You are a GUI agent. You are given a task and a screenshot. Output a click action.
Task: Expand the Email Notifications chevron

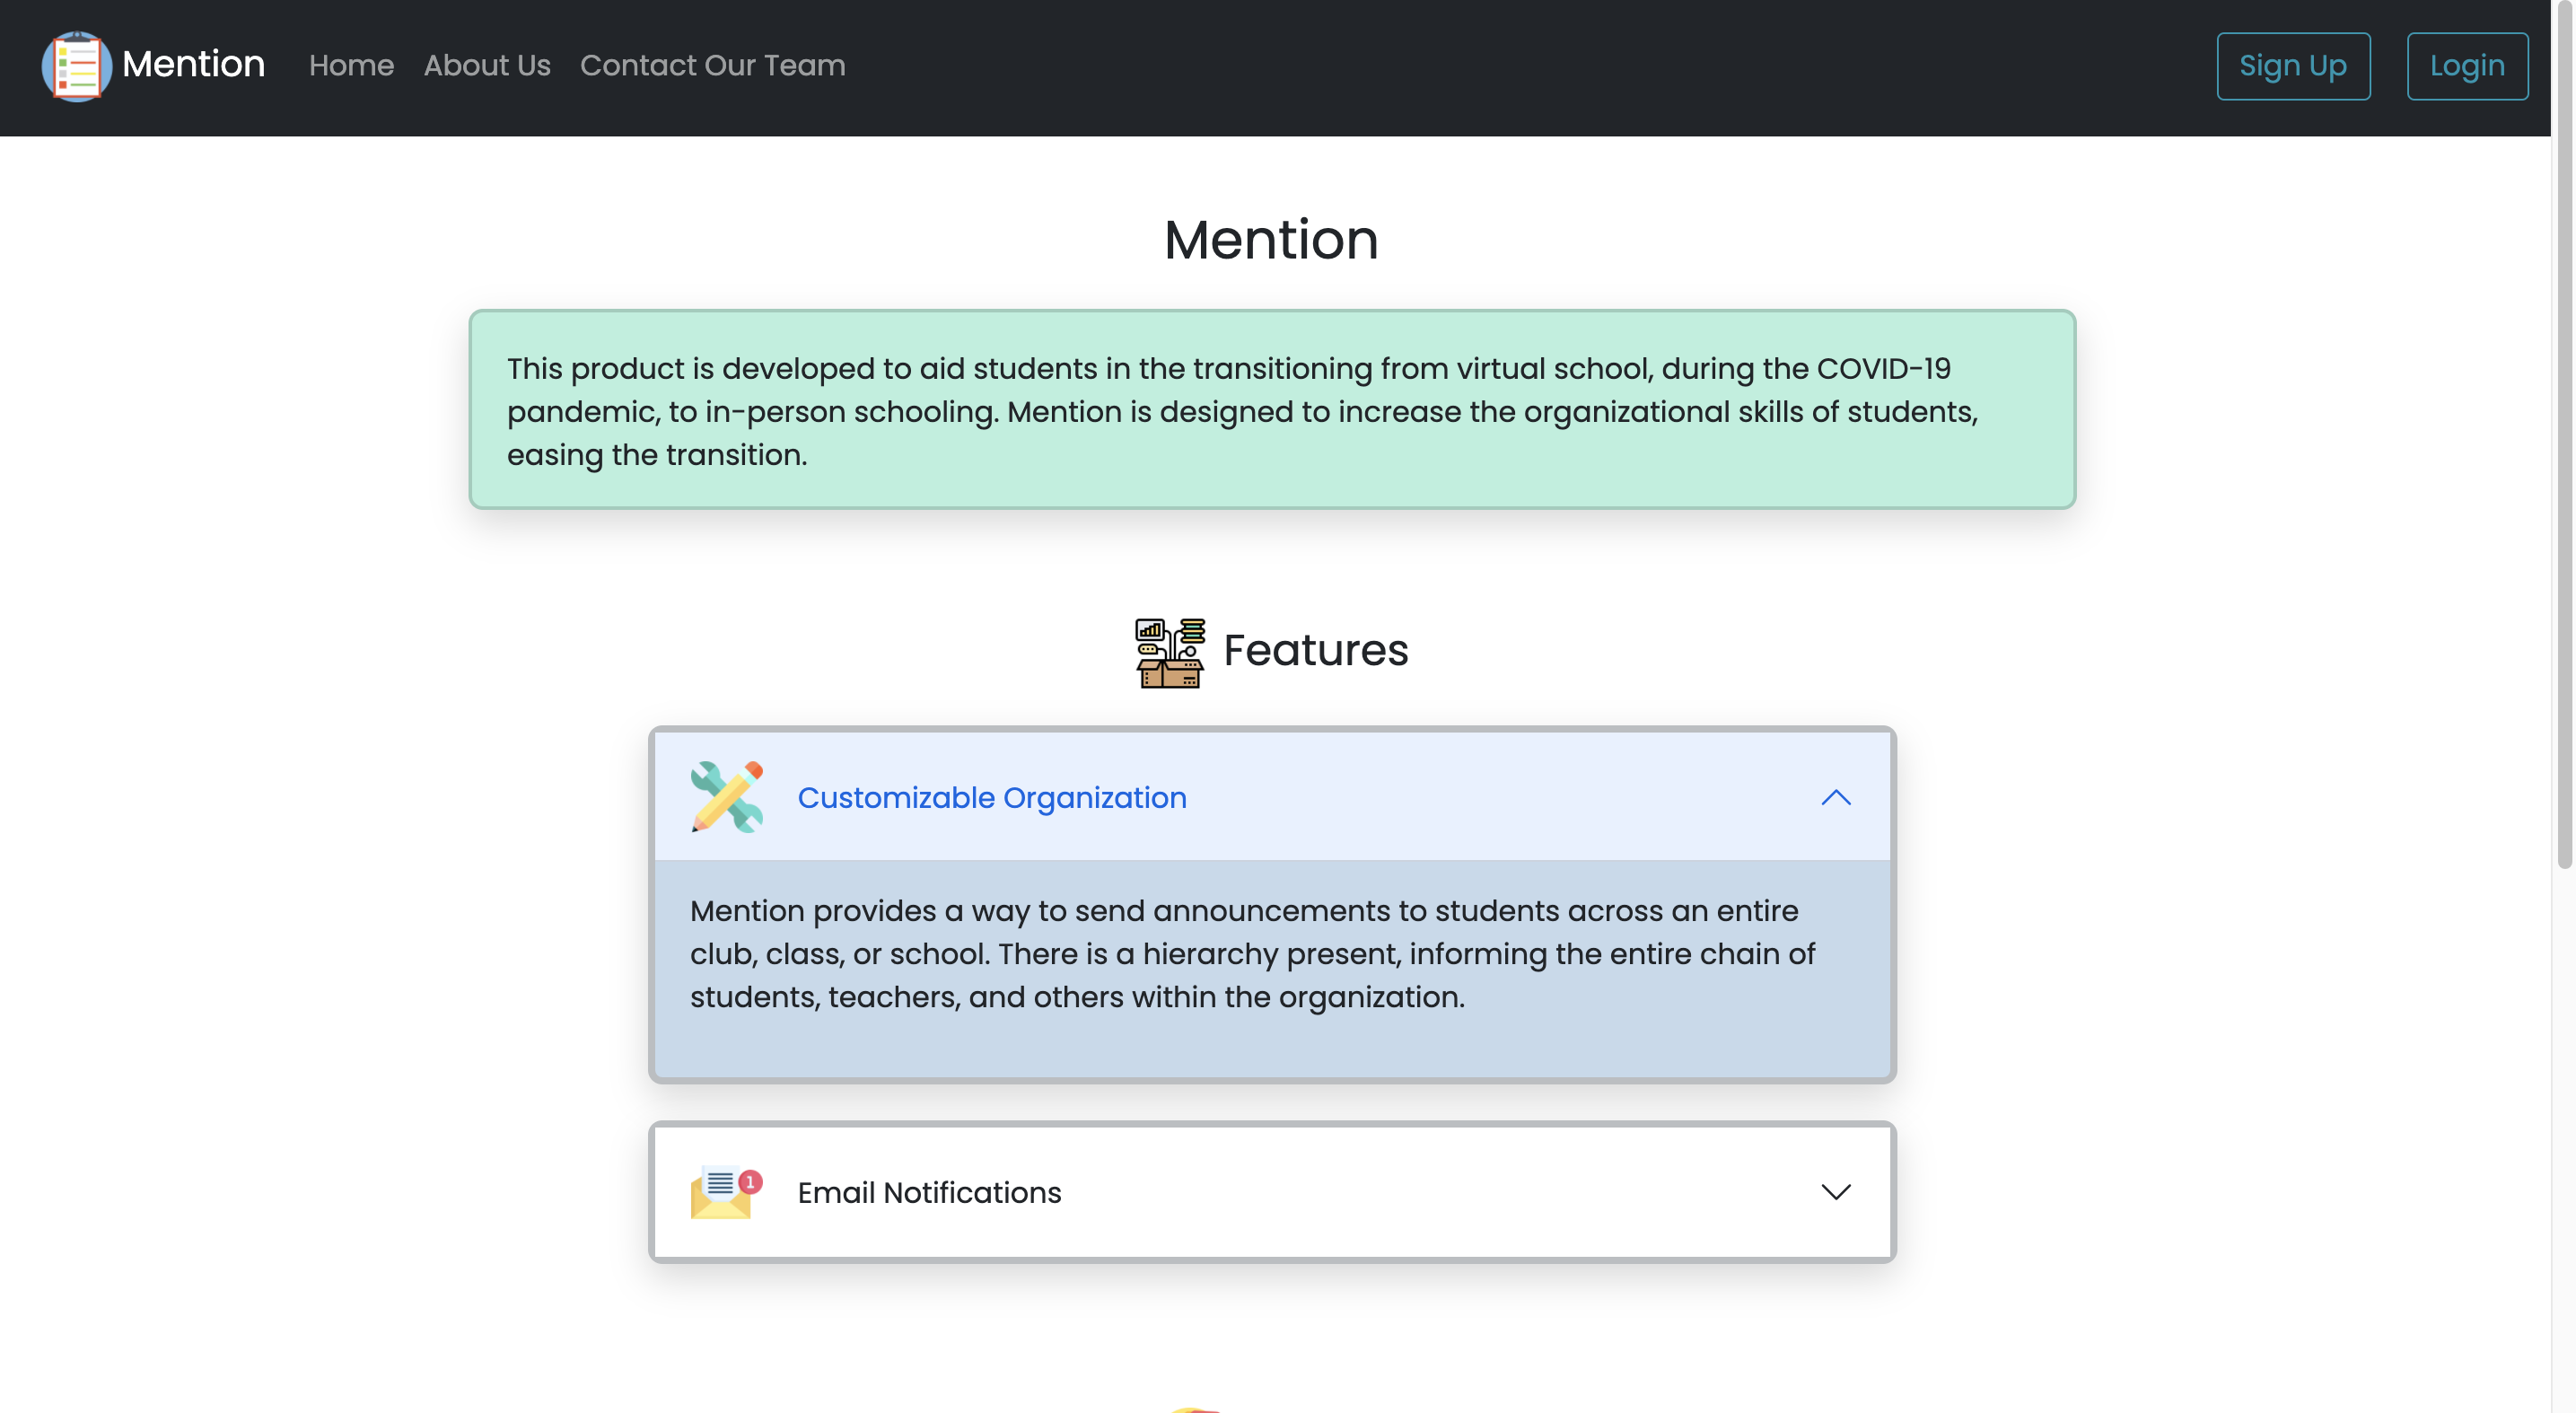[x=1835, y=1192]
